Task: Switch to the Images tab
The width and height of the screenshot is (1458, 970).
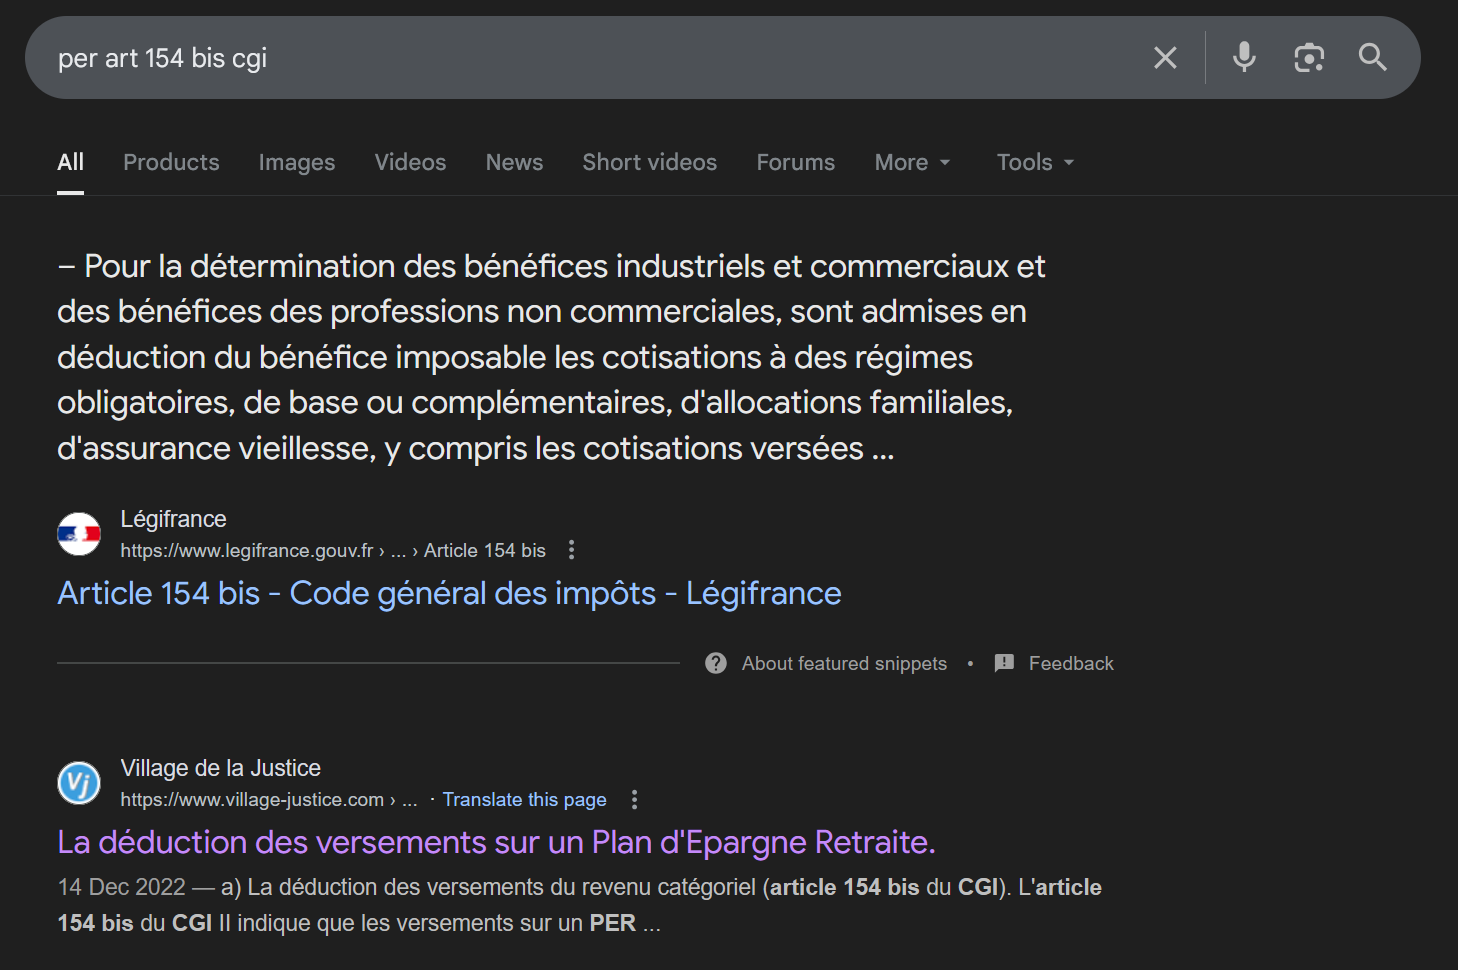Action: click(297, 162)
